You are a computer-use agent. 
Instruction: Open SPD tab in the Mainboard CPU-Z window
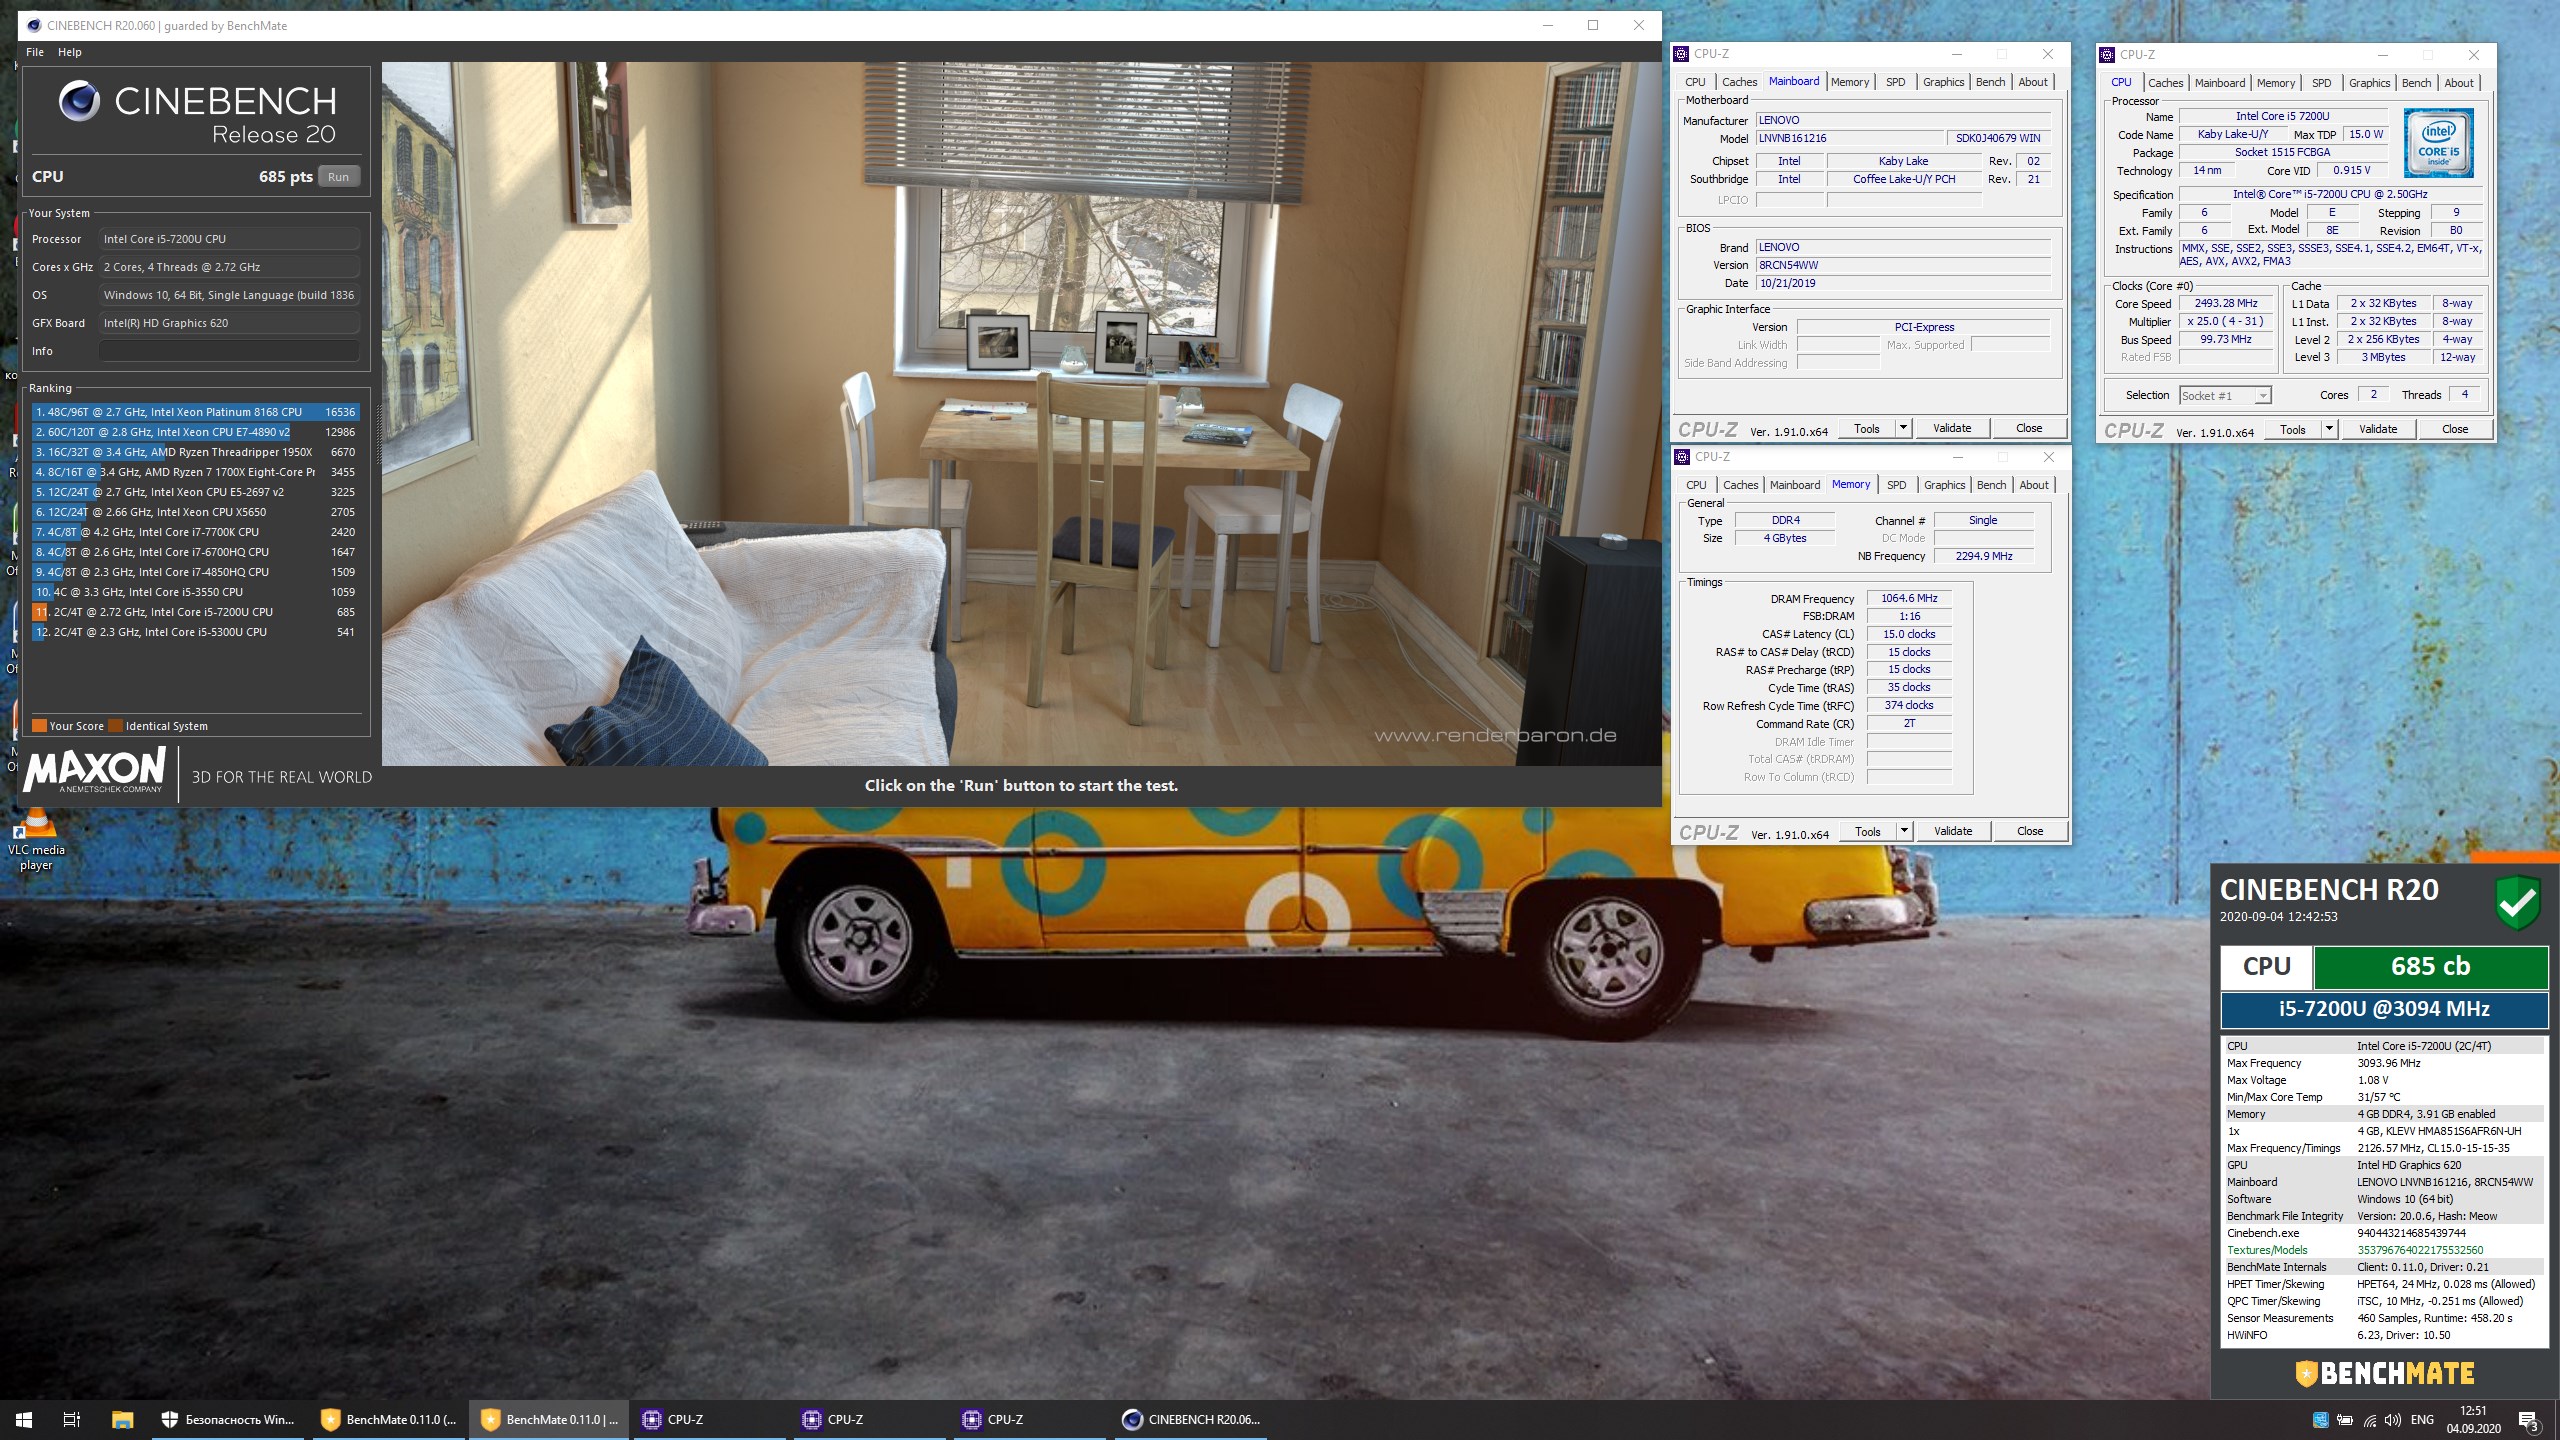(x=1895, y=82)
